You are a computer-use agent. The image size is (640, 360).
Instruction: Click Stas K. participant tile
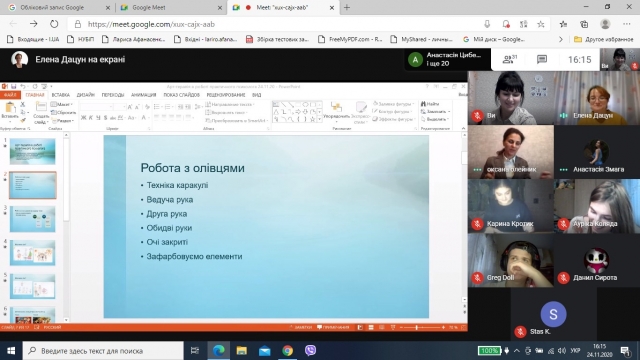pos(553,314)
